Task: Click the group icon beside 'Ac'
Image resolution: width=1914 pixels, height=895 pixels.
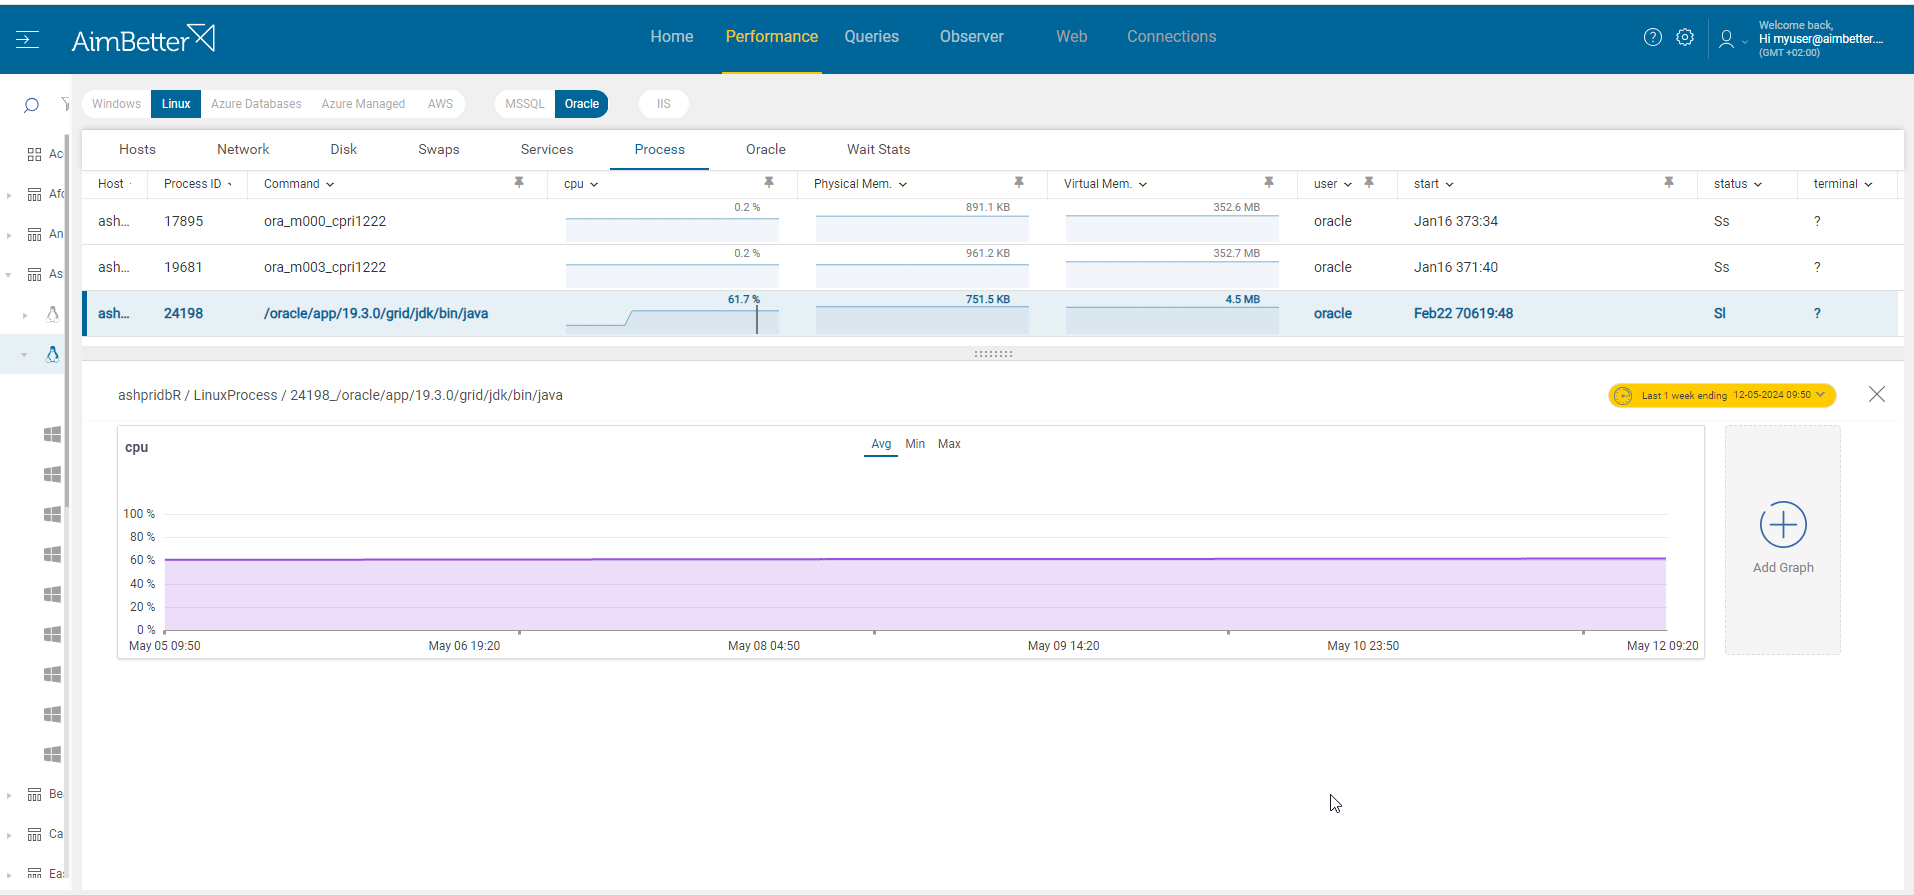Action: (35, 154)
